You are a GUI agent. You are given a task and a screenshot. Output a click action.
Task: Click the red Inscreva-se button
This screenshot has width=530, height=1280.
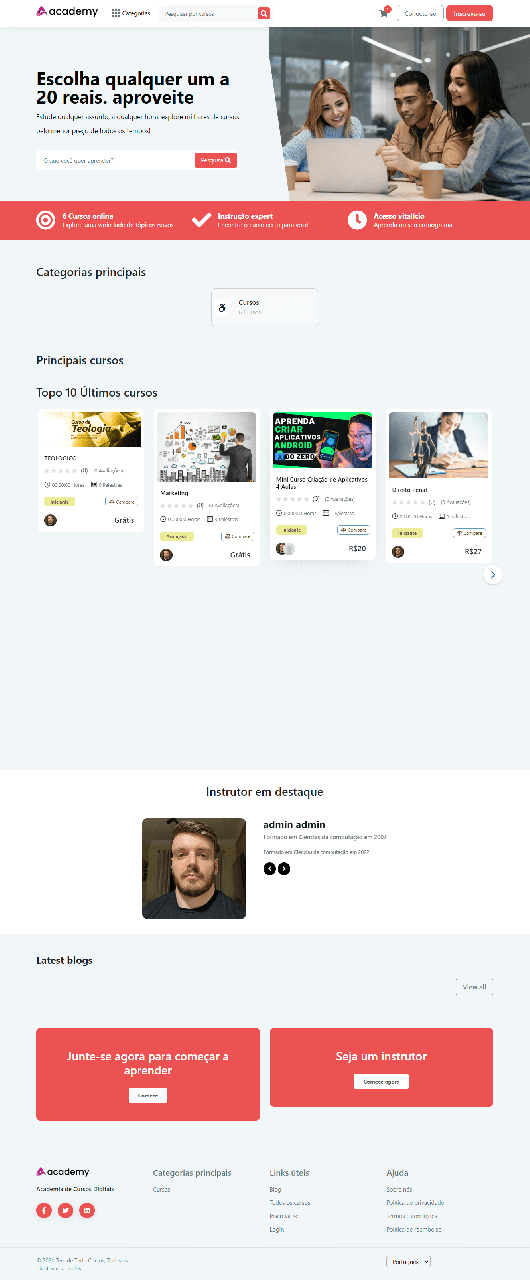[x=469, y=13]
